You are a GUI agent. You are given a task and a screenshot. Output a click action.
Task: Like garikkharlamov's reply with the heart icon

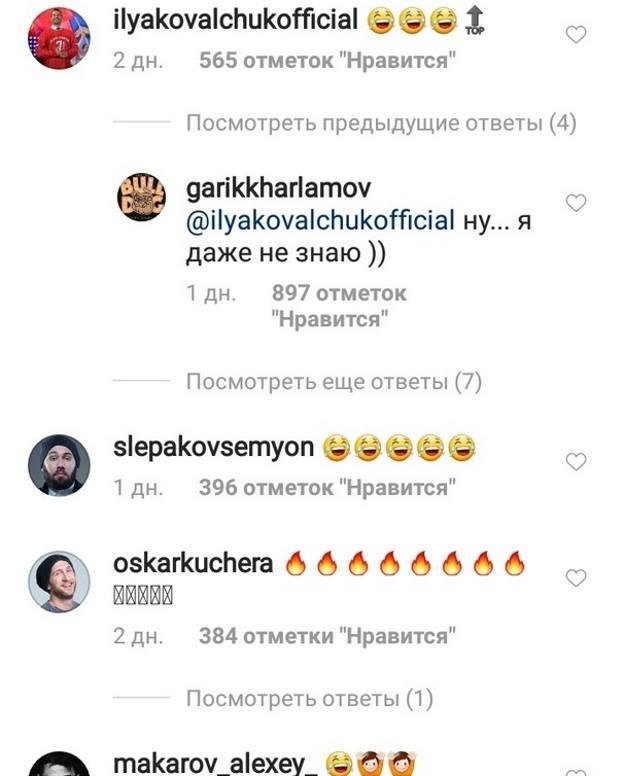point(576,203)
